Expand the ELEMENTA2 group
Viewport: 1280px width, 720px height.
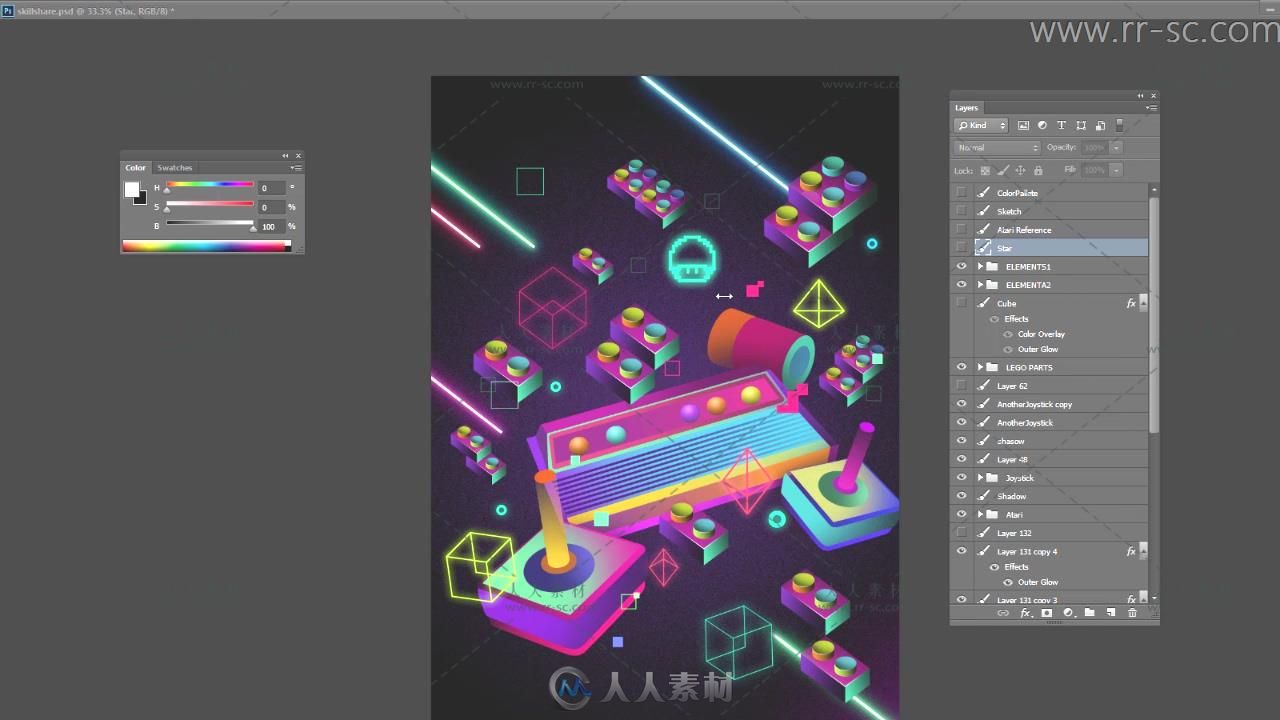[980, 285]
